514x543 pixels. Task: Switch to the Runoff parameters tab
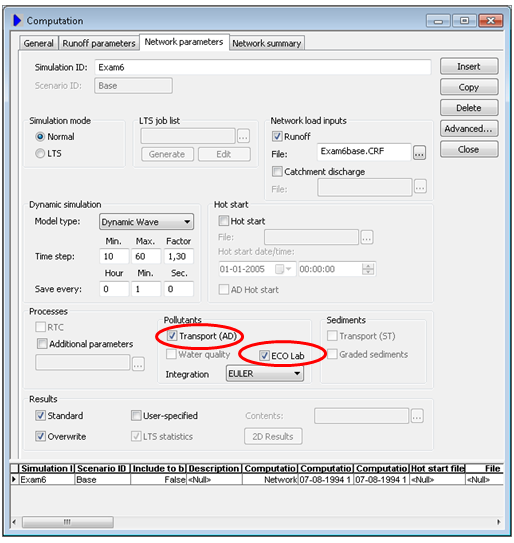(x=99, y=43)
